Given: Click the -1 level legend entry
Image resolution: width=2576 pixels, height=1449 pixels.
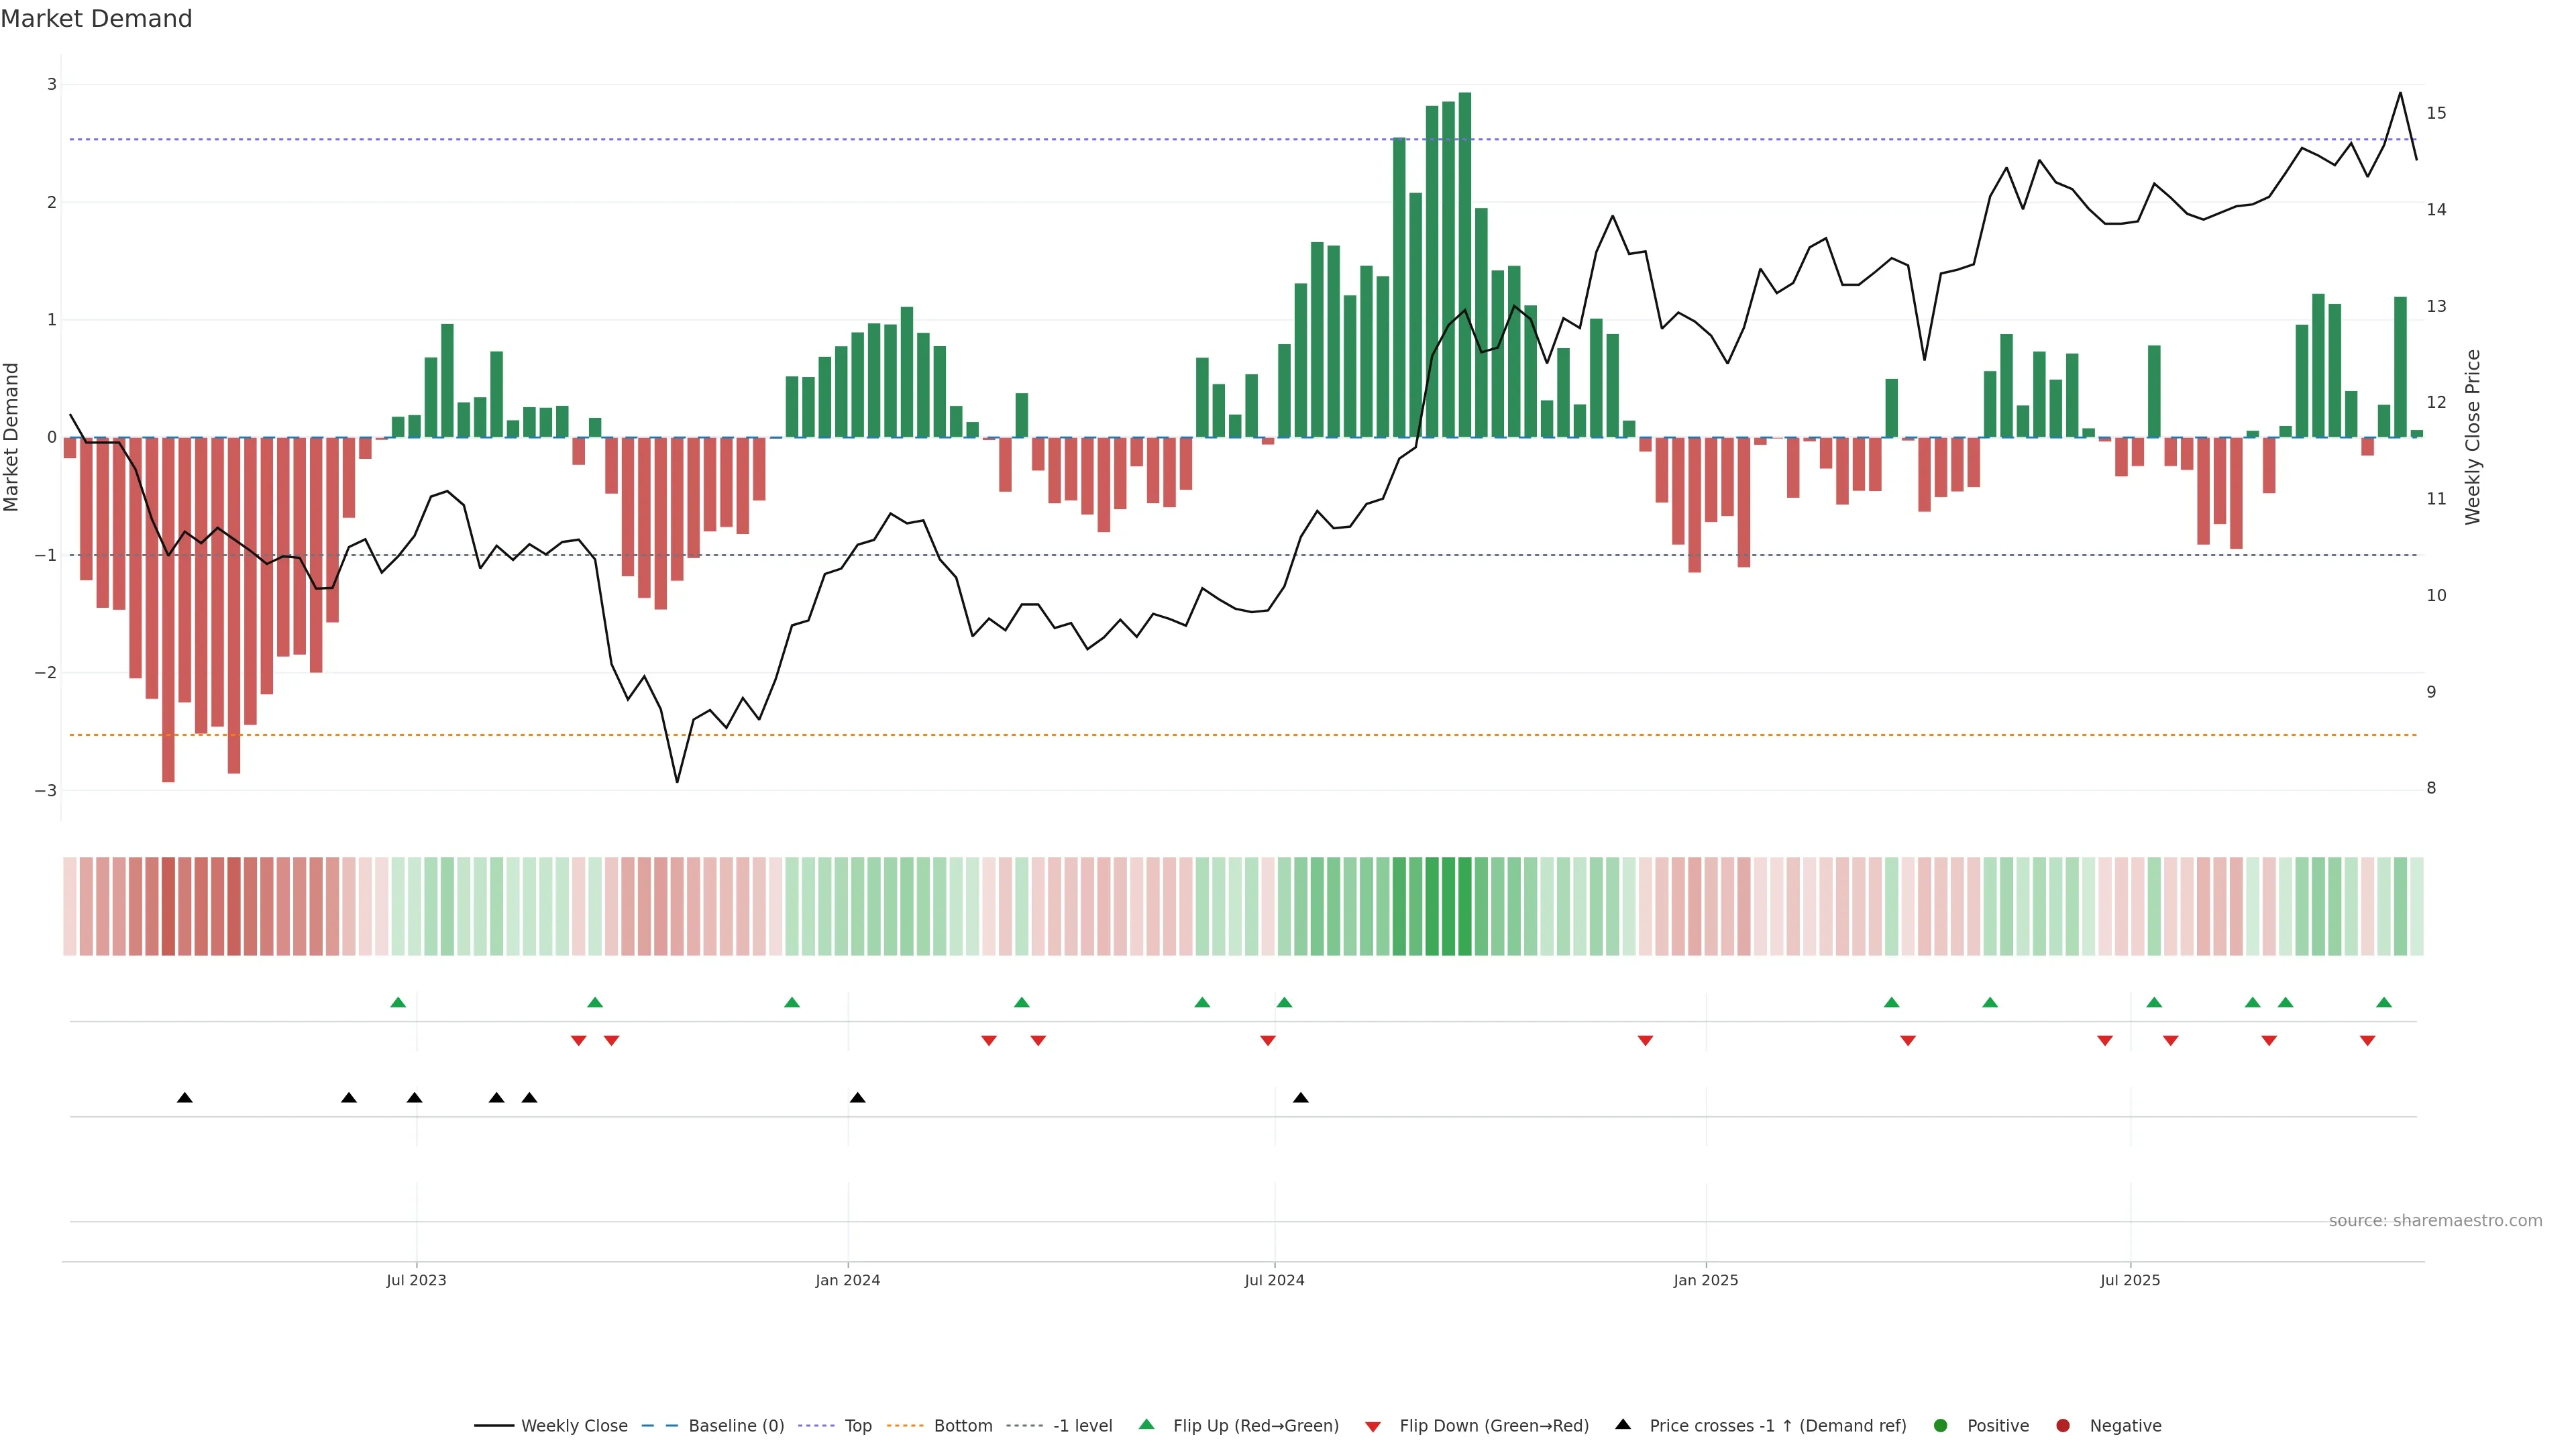Looking at the screenshot, I should point(1082,1426).
